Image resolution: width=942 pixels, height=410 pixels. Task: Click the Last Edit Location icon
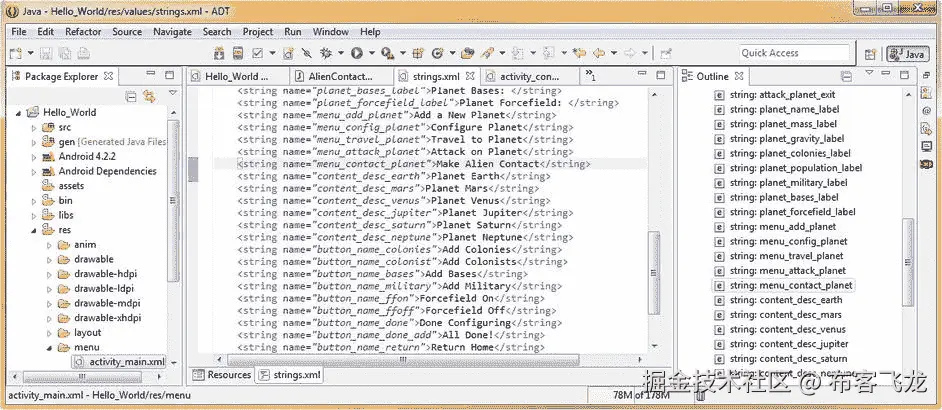[x=579, y=54]
